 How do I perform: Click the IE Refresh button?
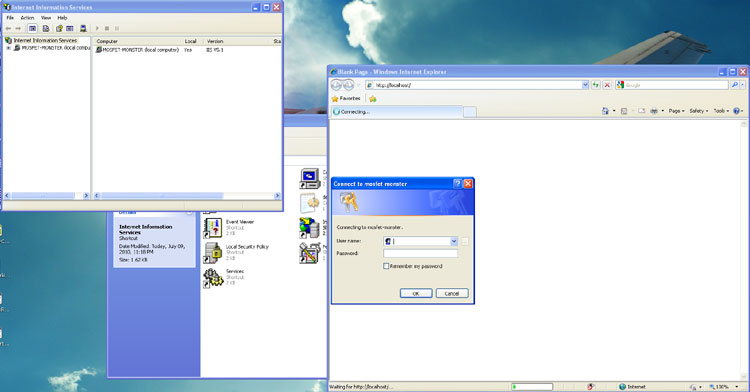(596, 85)
